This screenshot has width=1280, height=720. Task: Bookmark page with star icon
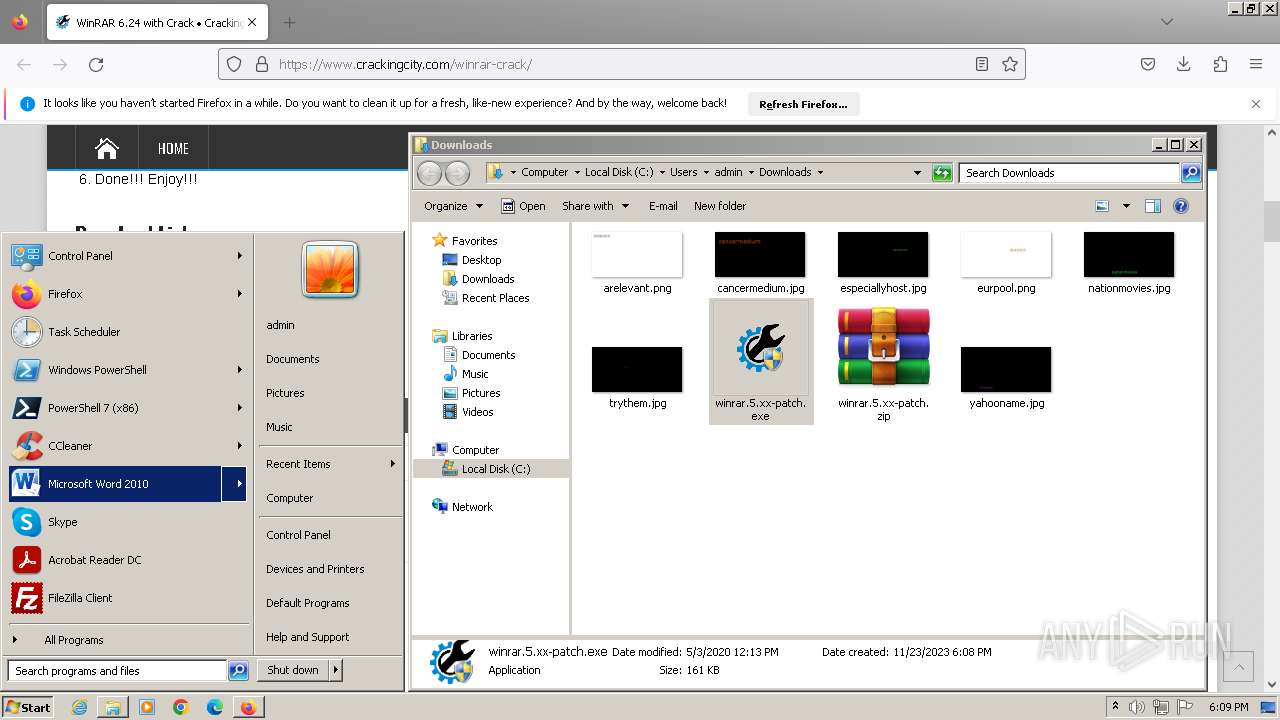point(1010,64)
